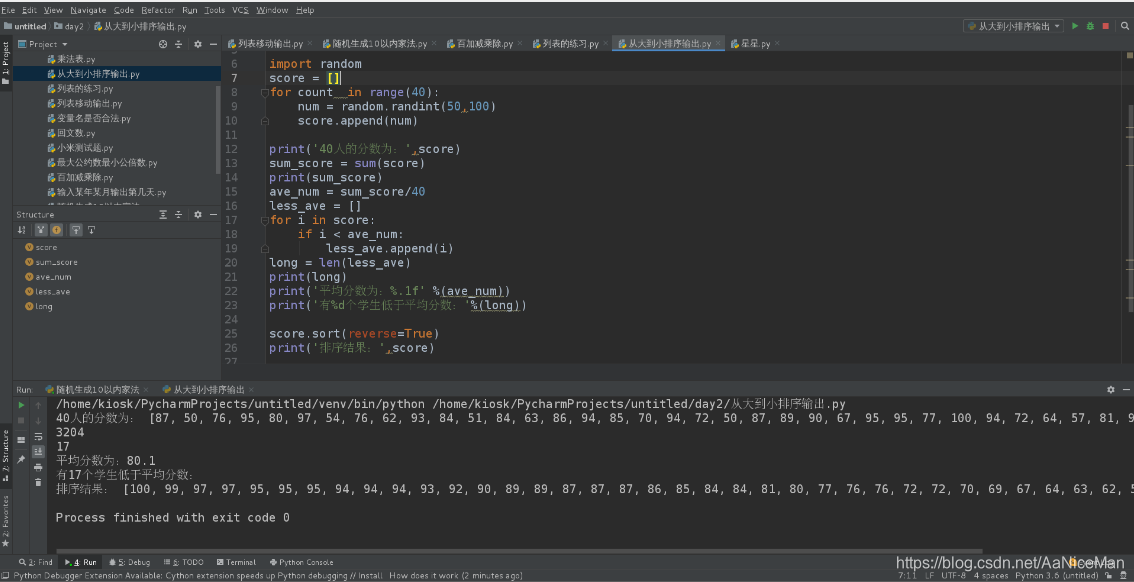This screenshot has height=582, width=1134.
Task: Toggle scroll to end in Run console
Action: point(38,451)
